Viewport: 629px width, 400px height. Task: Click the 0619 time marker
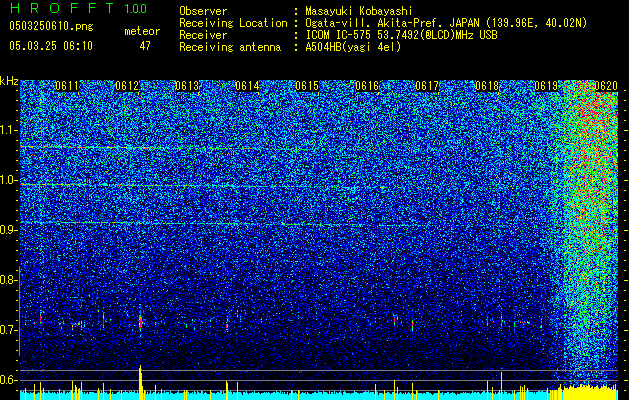[546, 86]
